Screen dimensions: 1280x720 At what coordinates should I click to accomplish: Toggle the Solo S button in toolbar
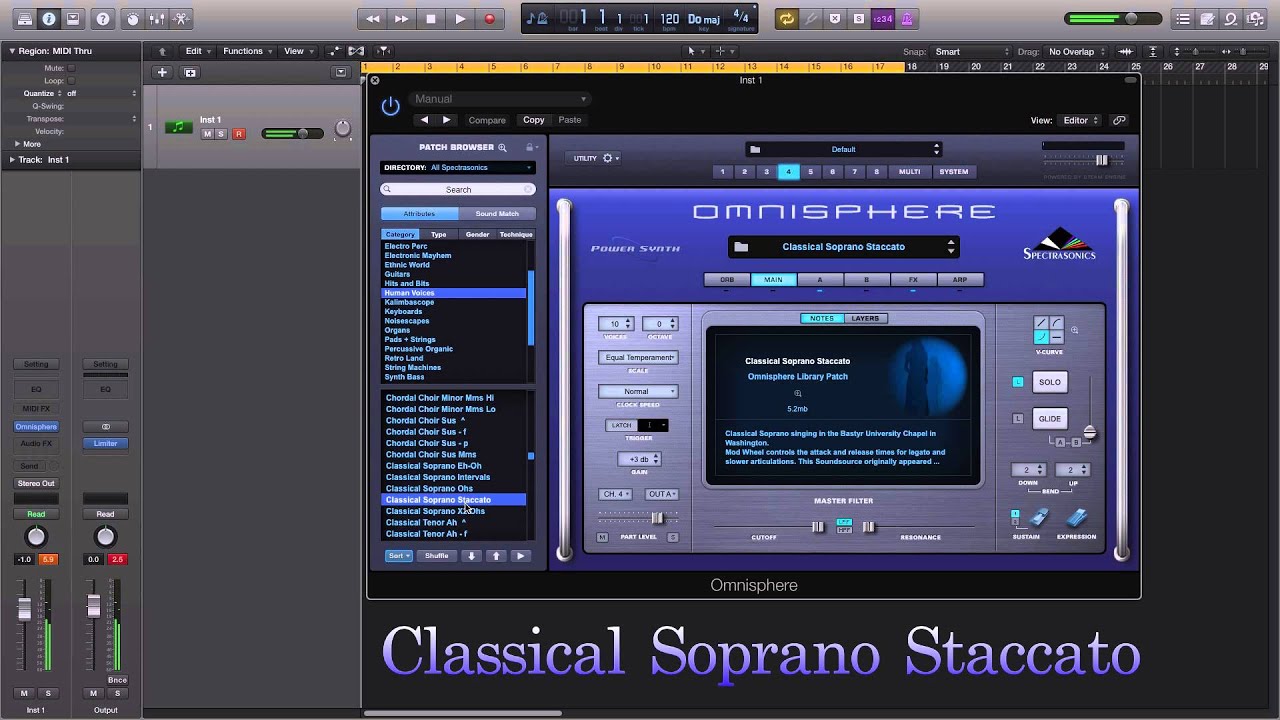[x=859, y=18]
